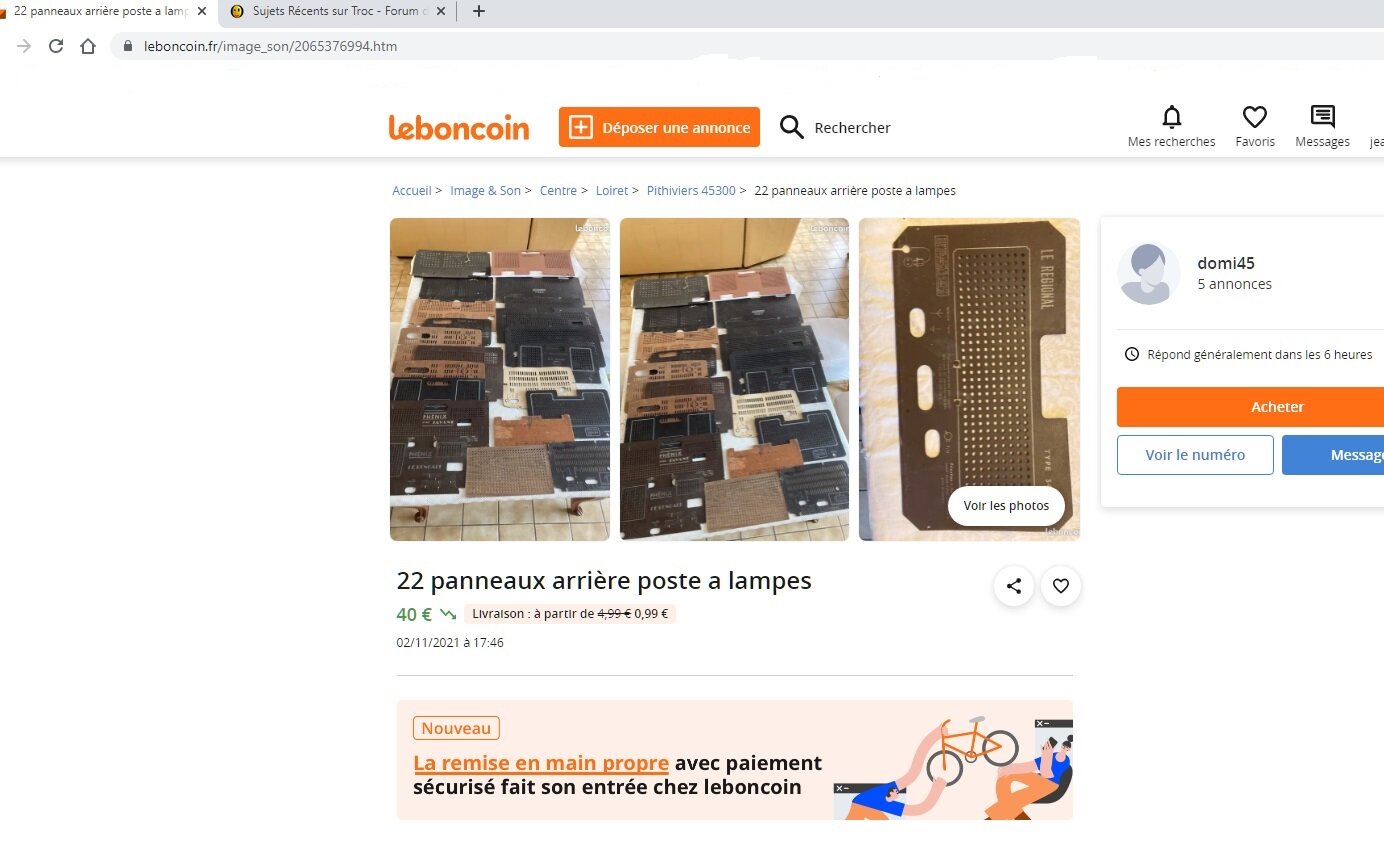Click the reload page icon
This screenshot has width=1384, height=843.
click(x=56, y=46)
